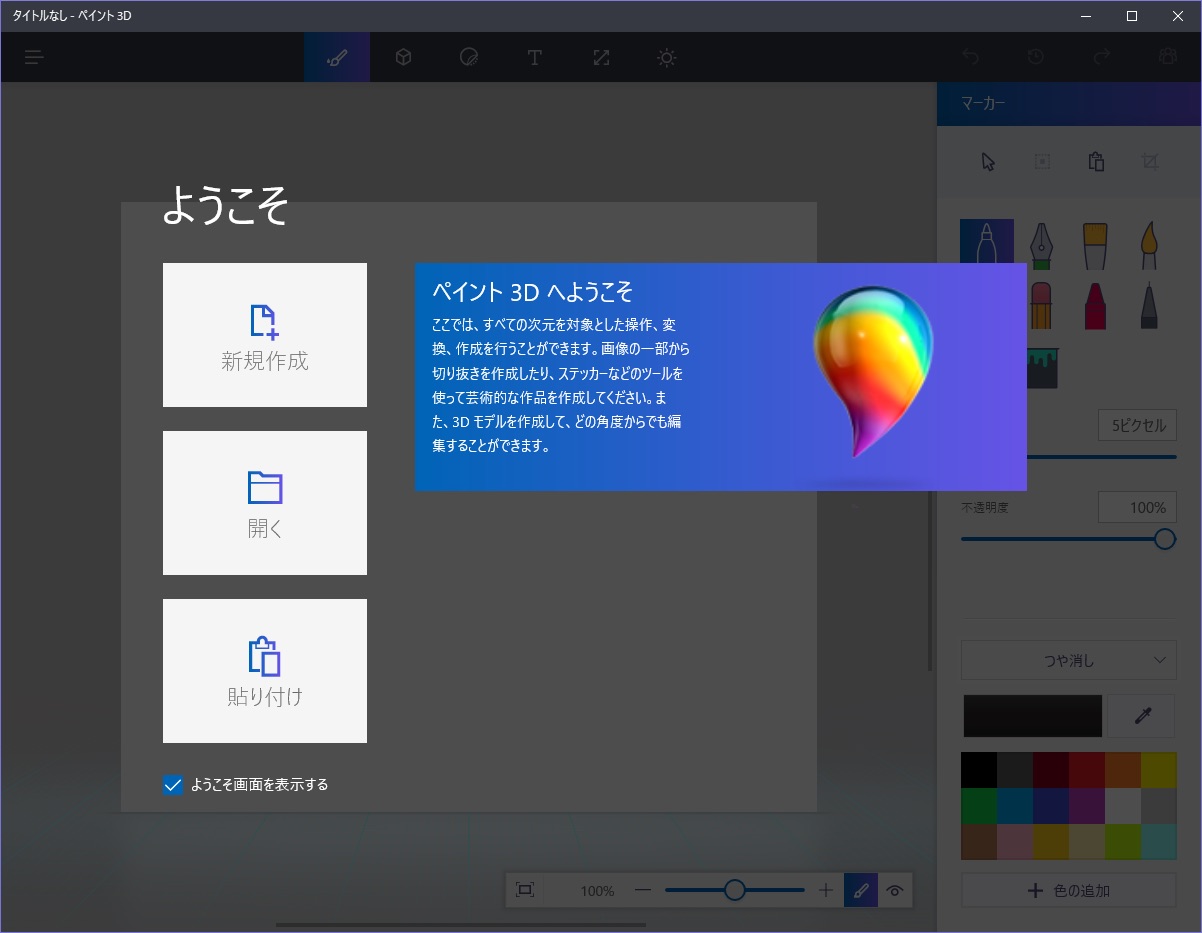Open the Canvas resize tool
Image resolution: width=1202 pixels, height=933 pixels.
(601, 57)
